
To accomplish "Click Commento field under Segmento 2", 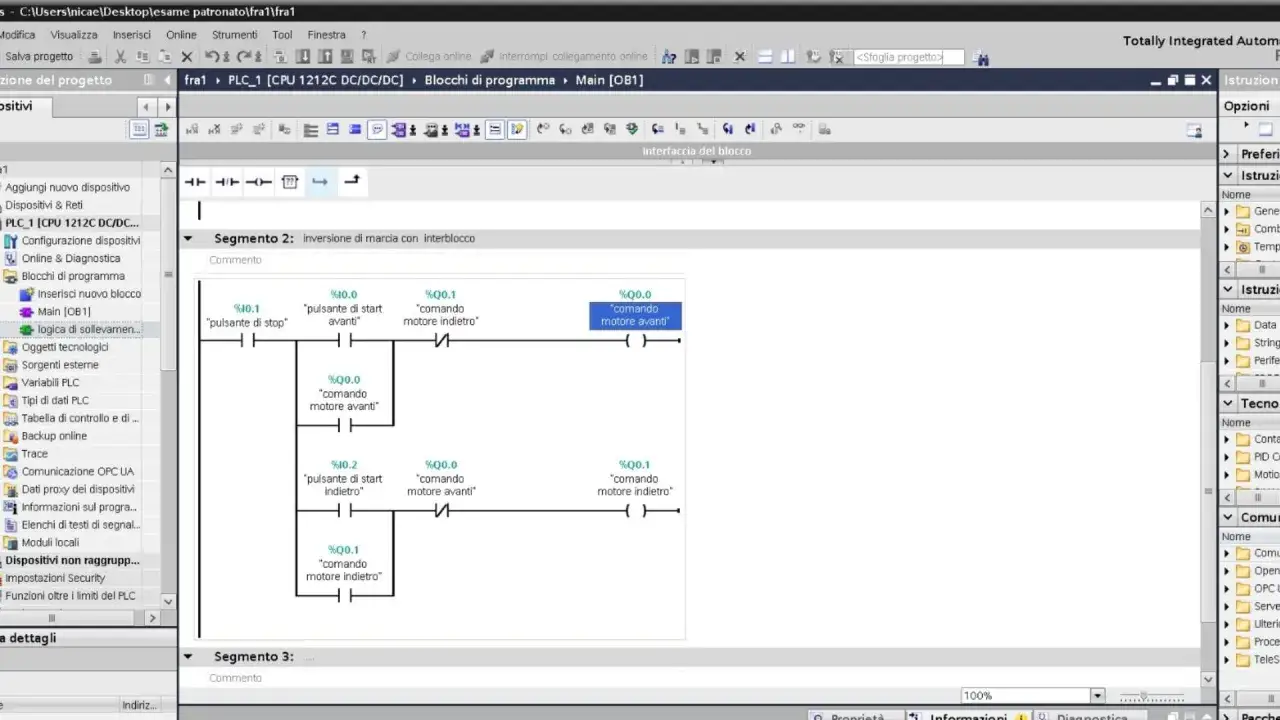I will (x=235, y=260).
